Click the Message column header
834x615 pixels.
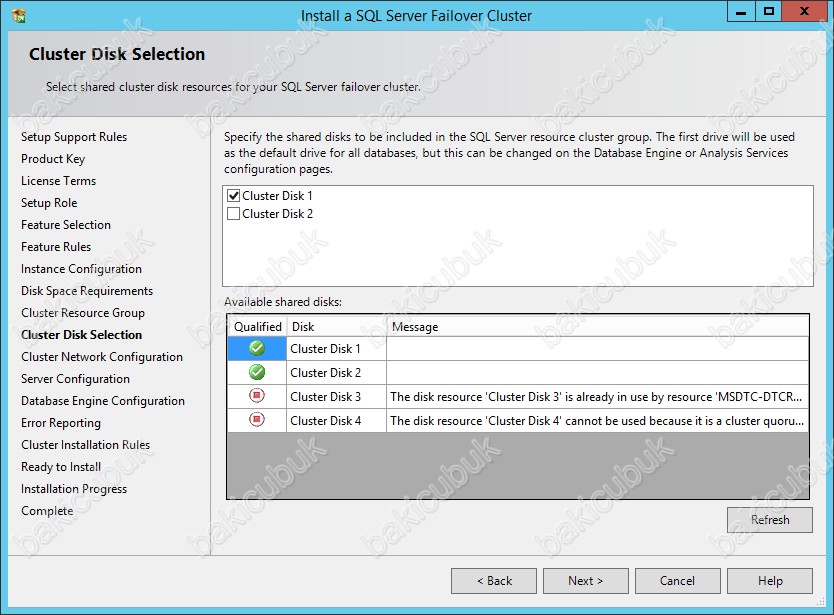tap(597, 327)
